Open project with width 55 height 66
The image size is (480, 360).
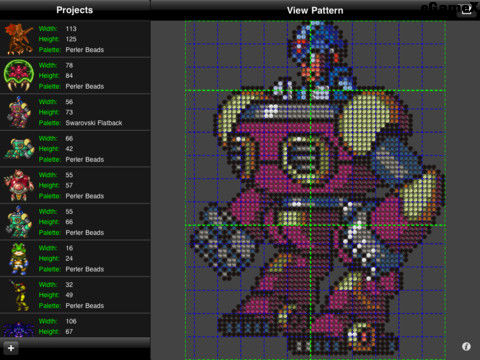coord(75,222)
